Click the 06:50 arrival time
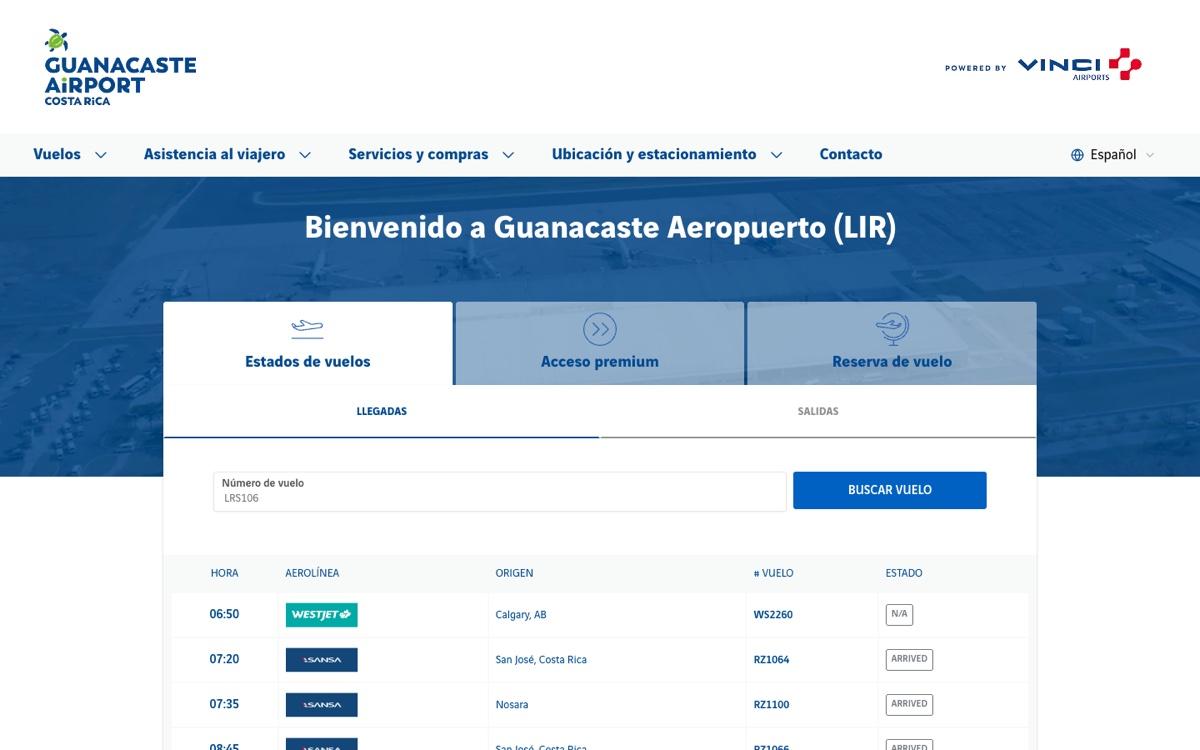The image size is (1200, 750). [224, 614]
